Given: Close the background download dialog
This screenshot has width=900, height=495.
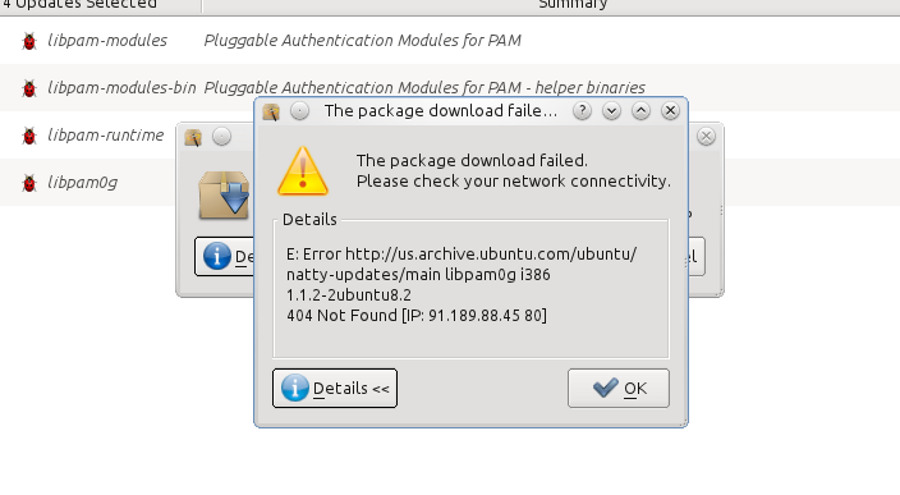Looking at the screenshot, I should click(x=706, y=137).
